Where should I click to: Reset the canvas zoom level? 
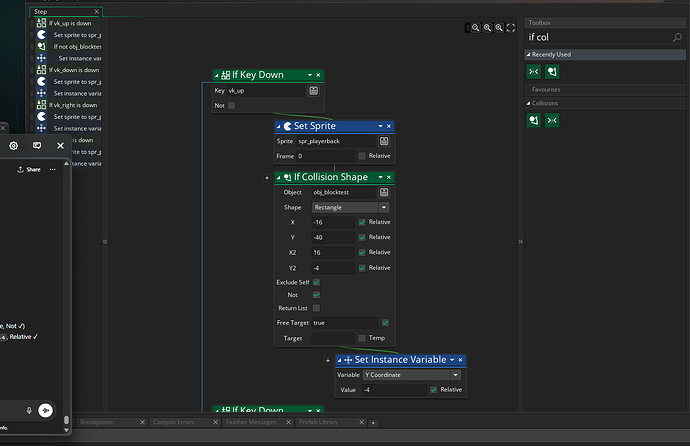tap(487, 28)
